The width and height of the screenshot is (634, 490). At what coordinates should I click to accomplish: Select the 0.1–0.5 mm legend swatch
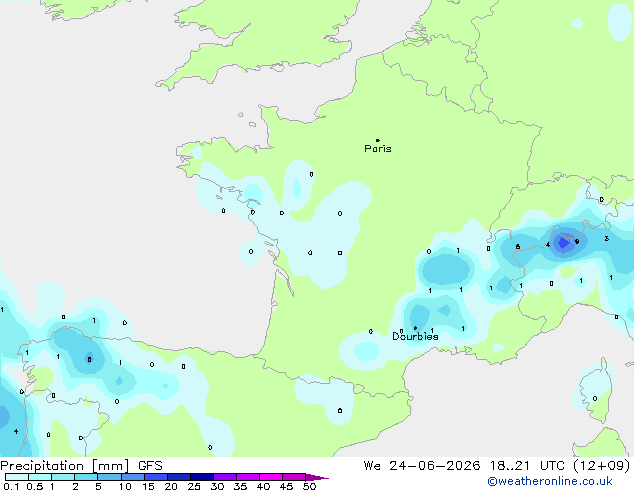(17, 477)
